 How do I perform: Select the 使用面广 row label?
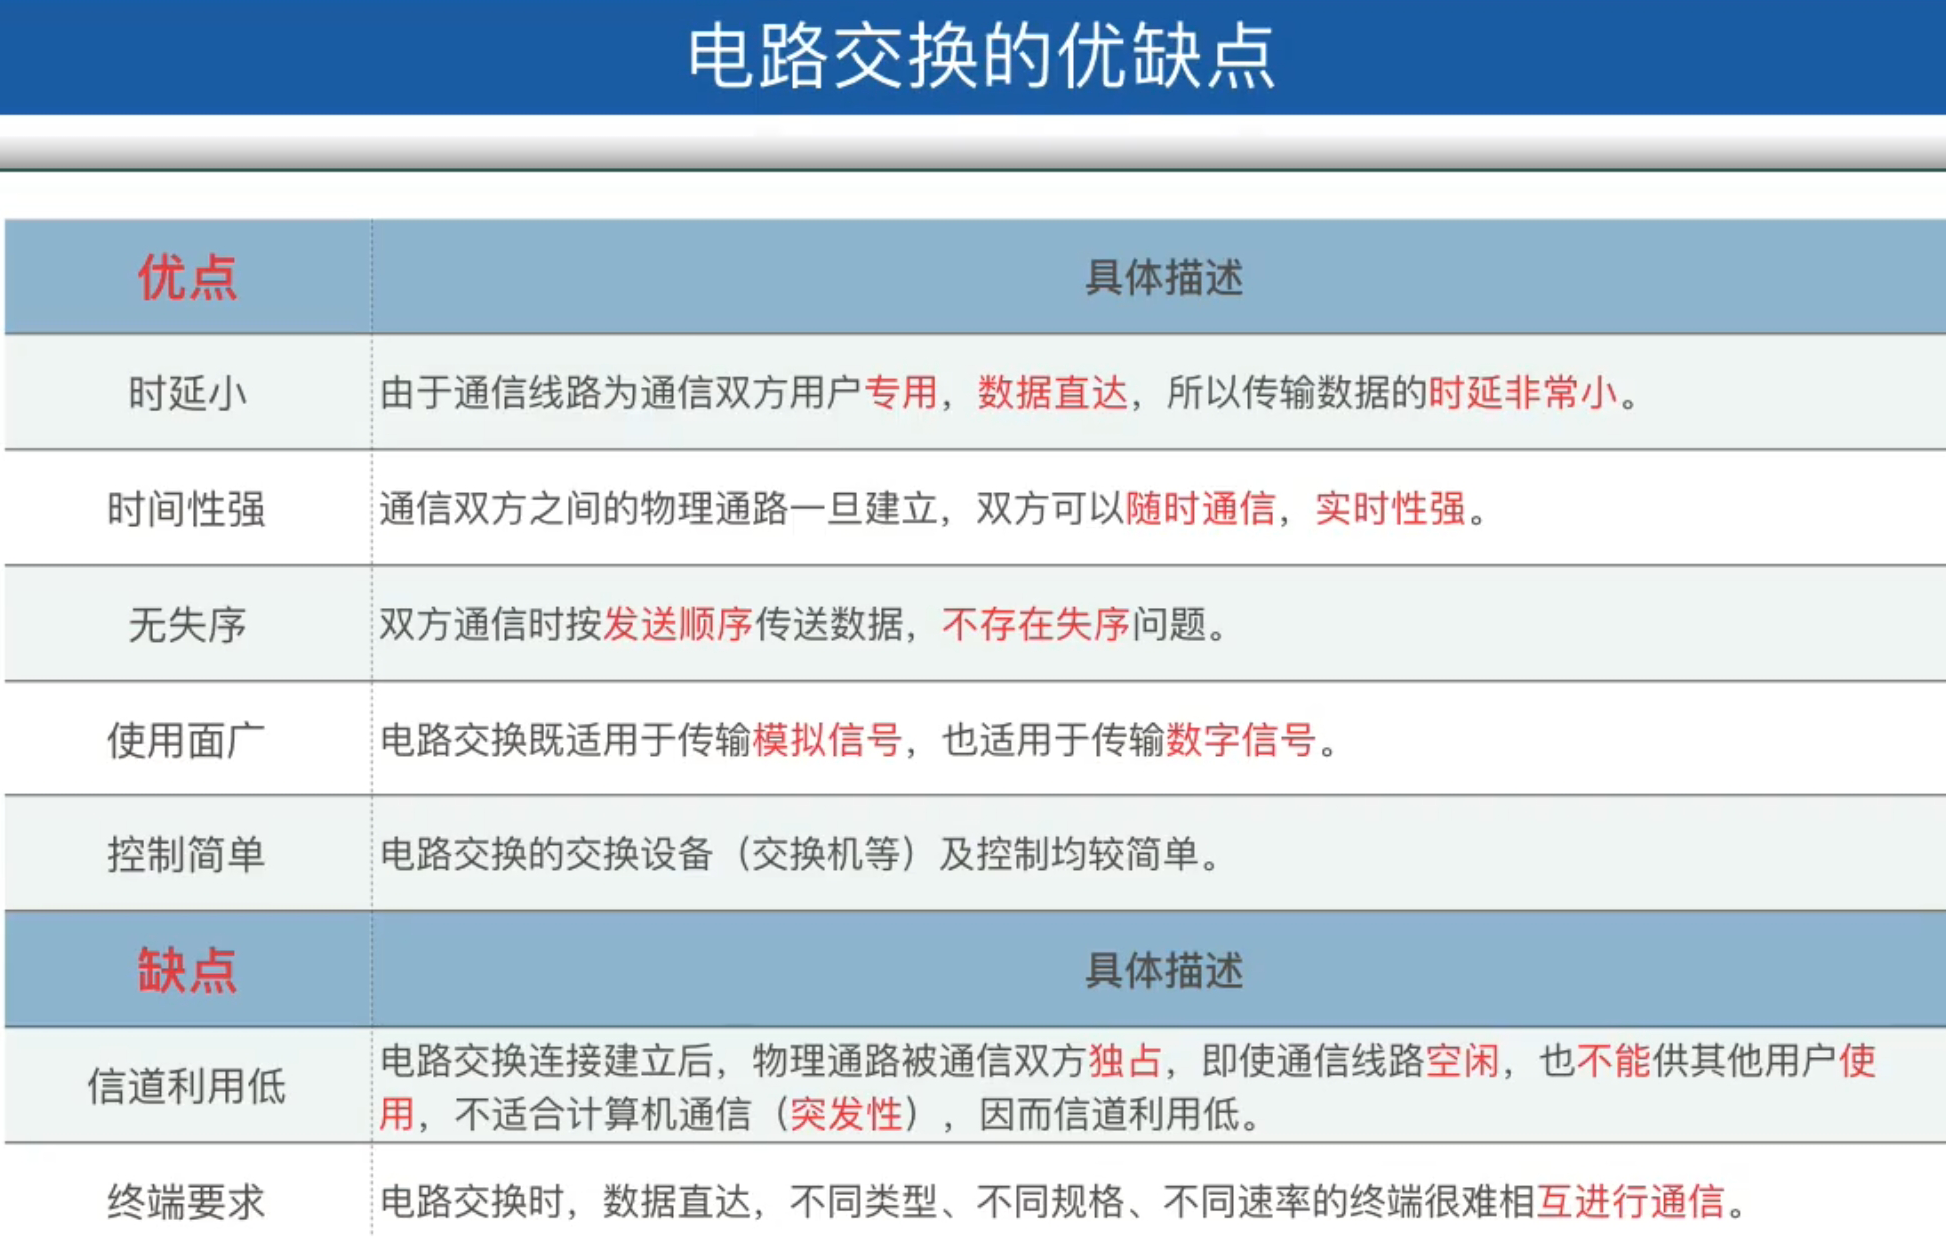click(187, 741)
